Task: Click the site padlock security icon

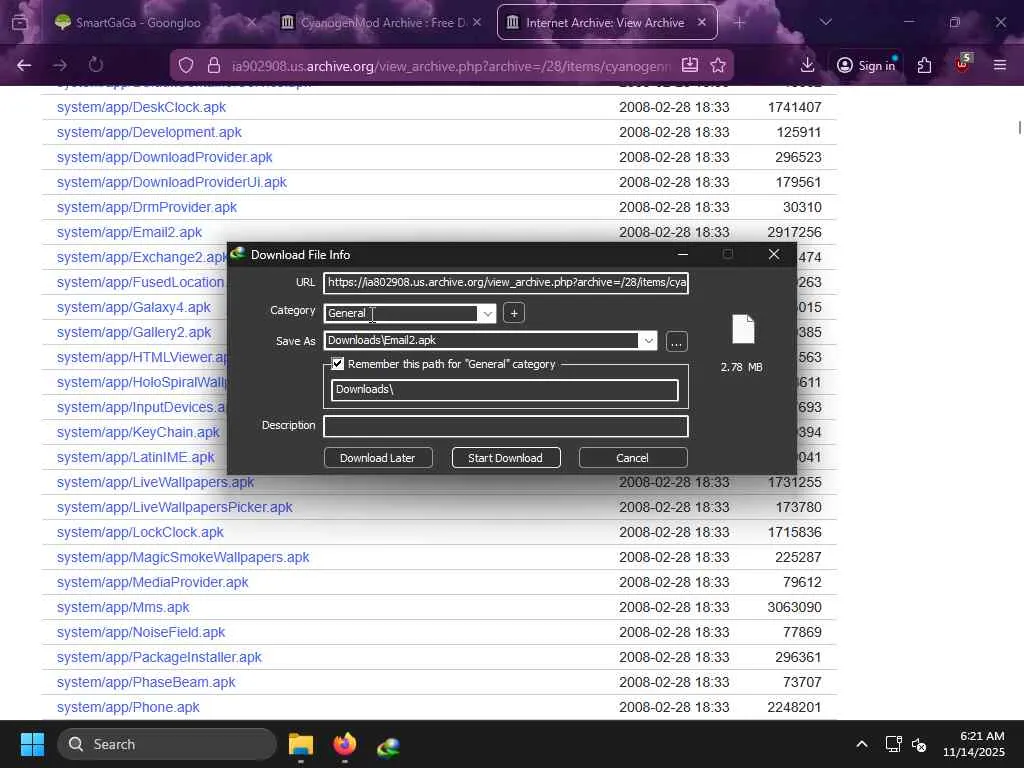Action: (214, 65)
